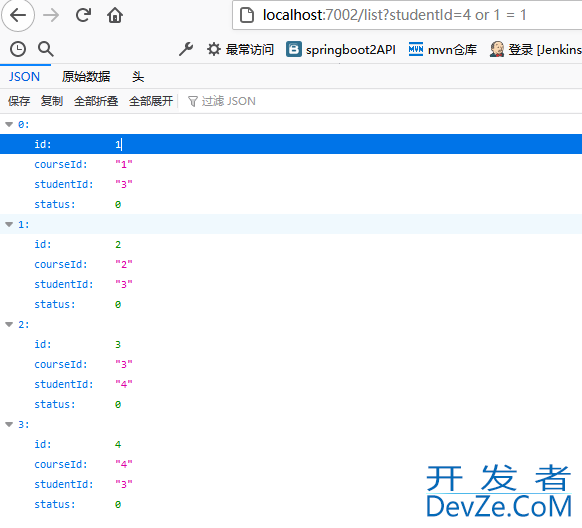
Task: Select studentId row in node 1
Action: pos(291,285)
